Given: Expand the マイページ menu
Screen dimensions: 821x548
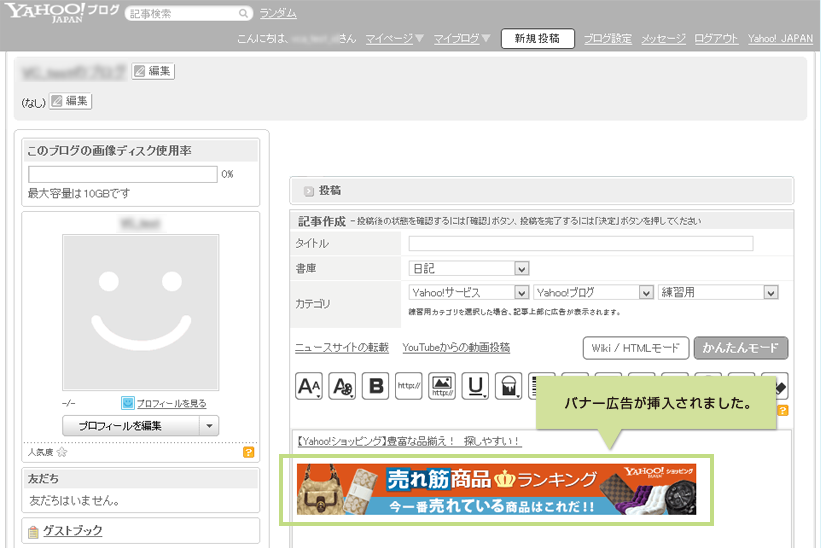Looking at the screenshot, I should (394, 39).
